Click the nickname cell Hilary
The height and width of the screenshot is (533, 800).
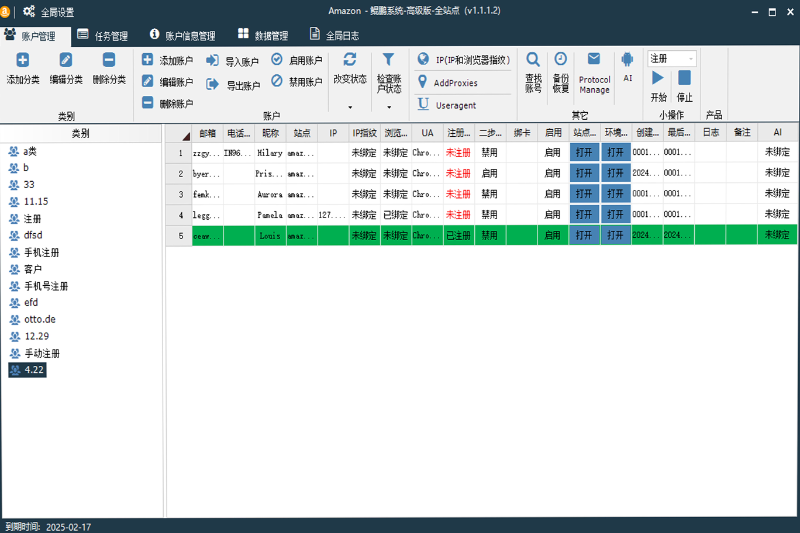(270, 153)
